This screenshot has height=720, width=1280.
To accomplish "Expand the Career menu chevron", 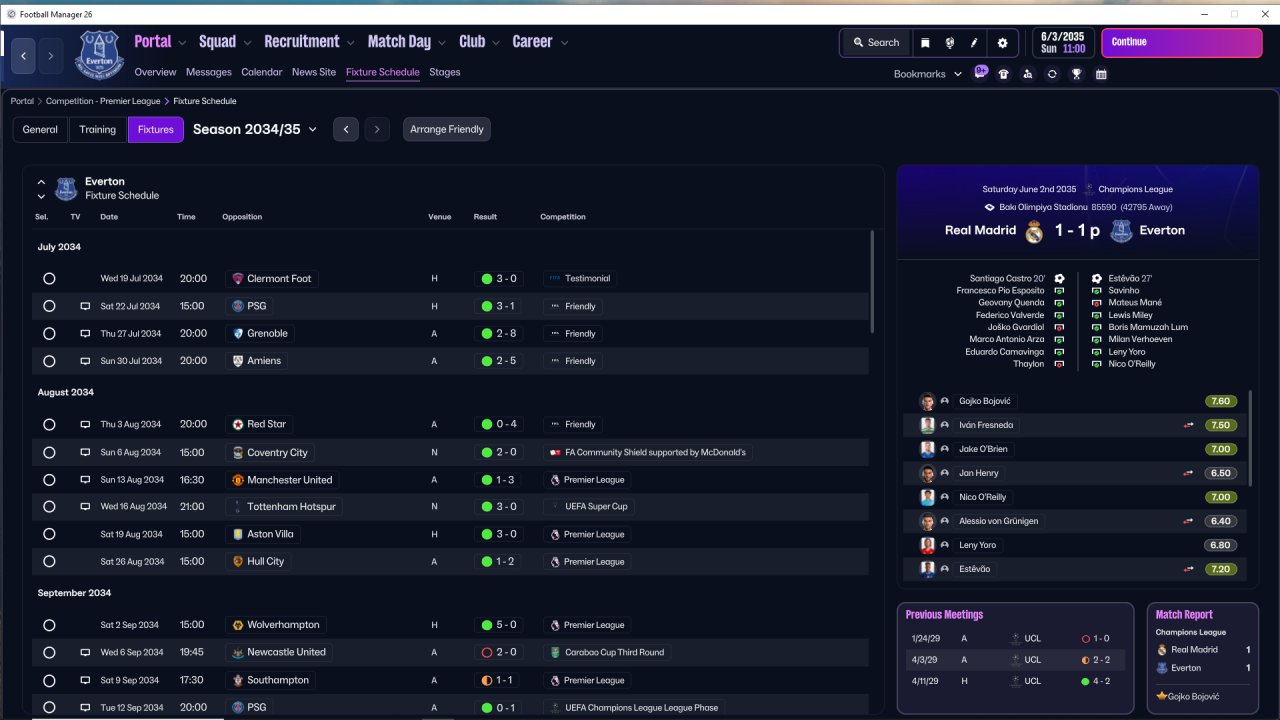I will [564, 43].
